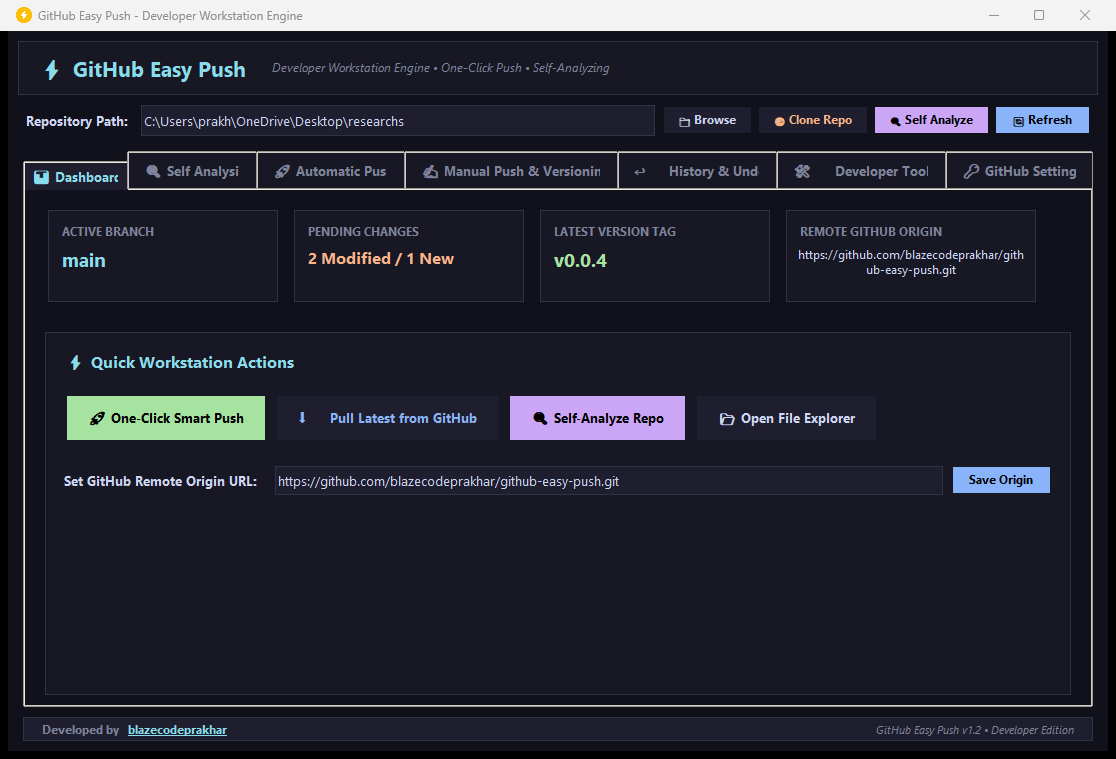Click magnifier icon on top Self Analyze button
Image resolution: width=1116 pixels, height=759 pixels.
point(895,121)
